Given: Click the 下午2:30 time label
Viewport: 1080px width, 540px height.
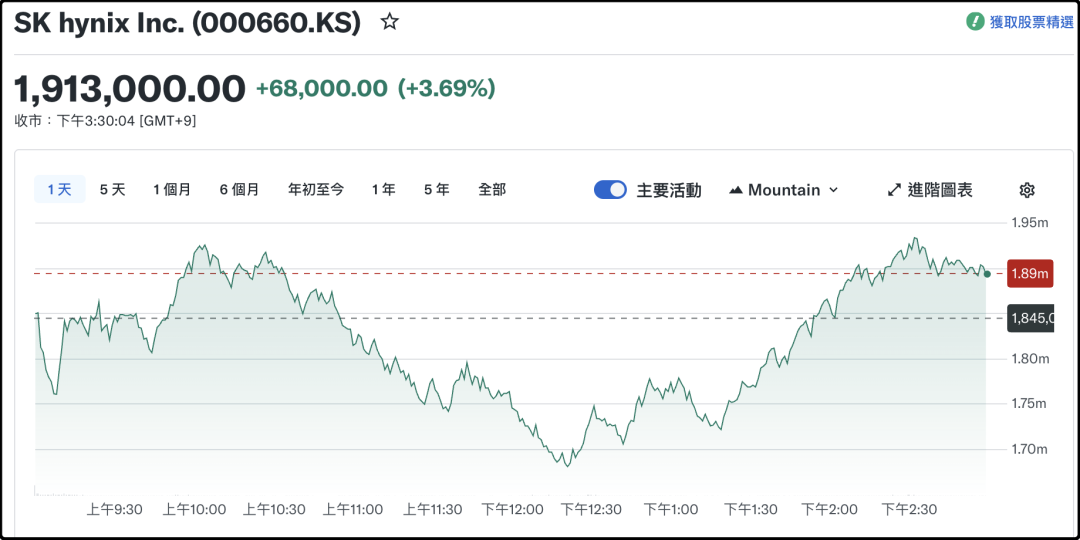Looking at the screenshot, I should tap(910, 510).
